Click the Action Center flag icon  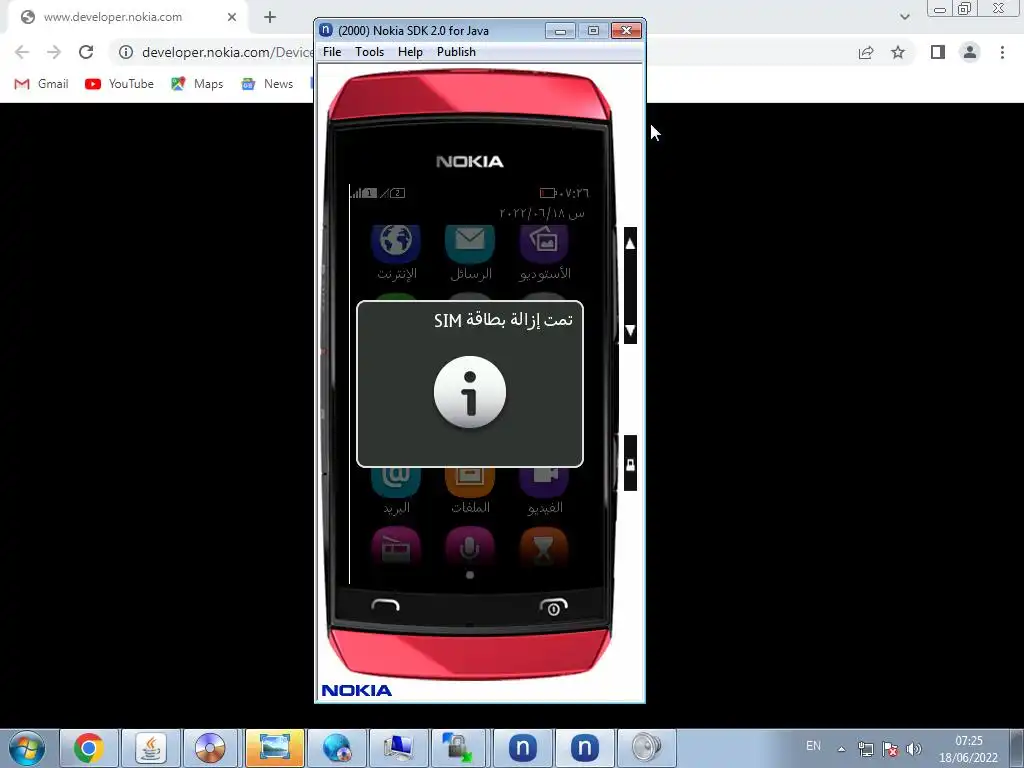[889, 749]
